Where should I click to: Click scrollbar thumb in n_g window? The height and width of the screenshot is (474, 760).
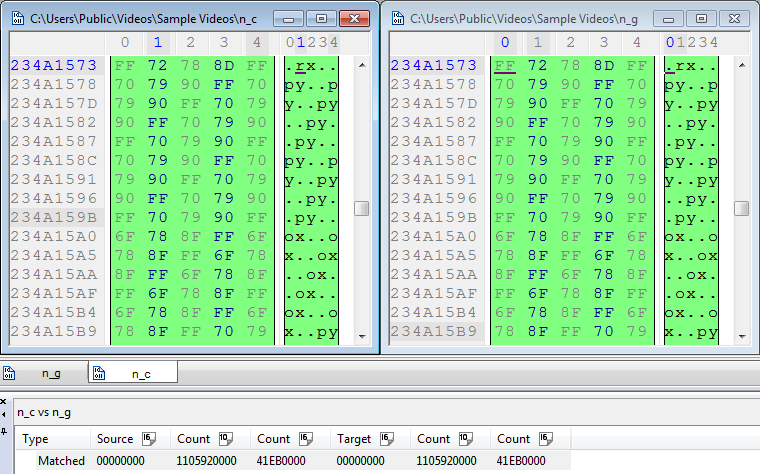click(742, 208)
